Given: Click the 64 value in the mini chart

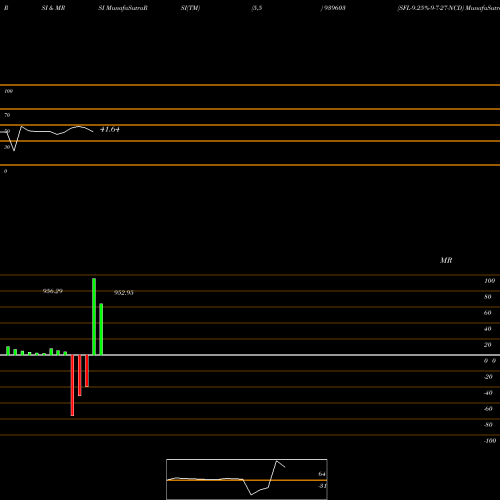Looking at the screenshot, I should 322,474.
